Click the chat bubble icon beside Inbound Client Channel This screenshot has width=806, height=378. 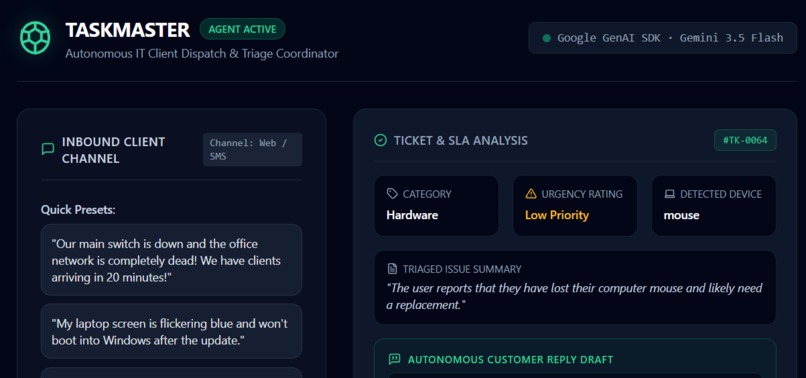(x=48, y=150)
